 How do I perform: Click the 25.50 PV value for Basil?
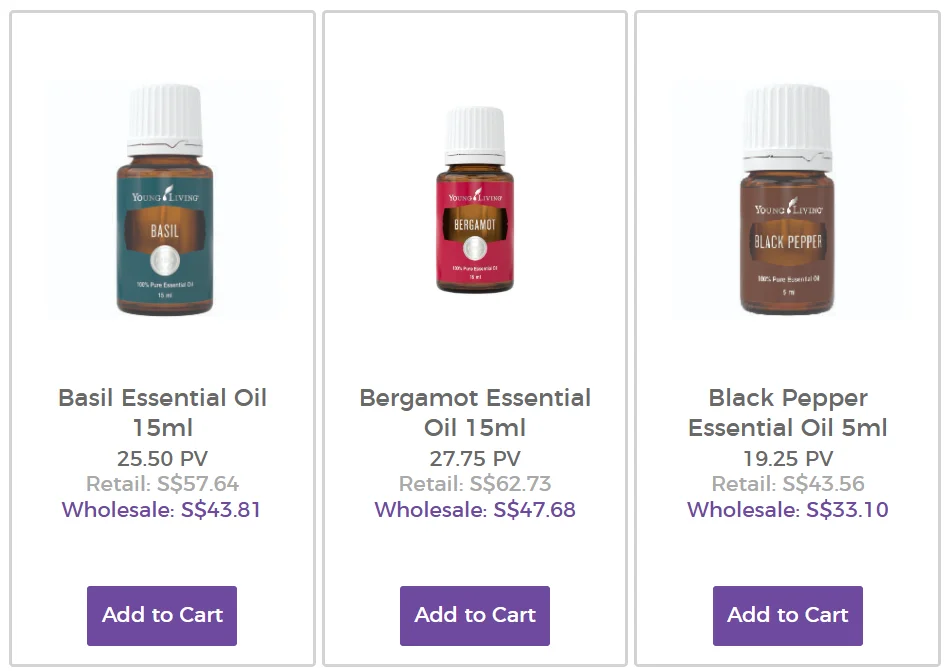(x=162, y=459)
